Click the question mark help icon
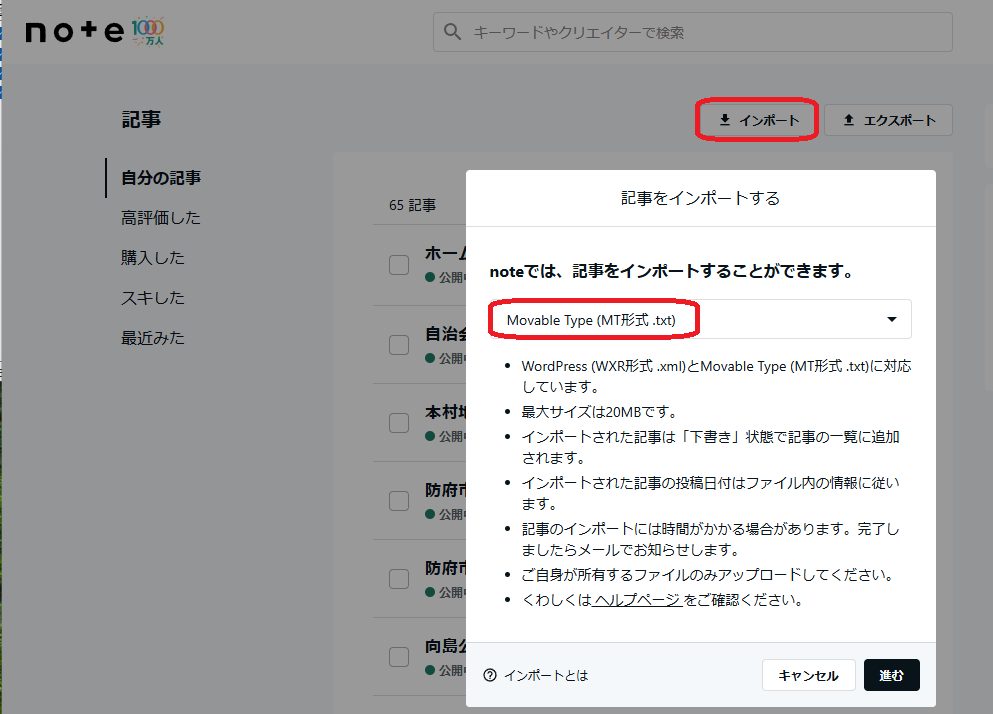The height and width of the screenshot is (714, 993). tap(490, 675)
